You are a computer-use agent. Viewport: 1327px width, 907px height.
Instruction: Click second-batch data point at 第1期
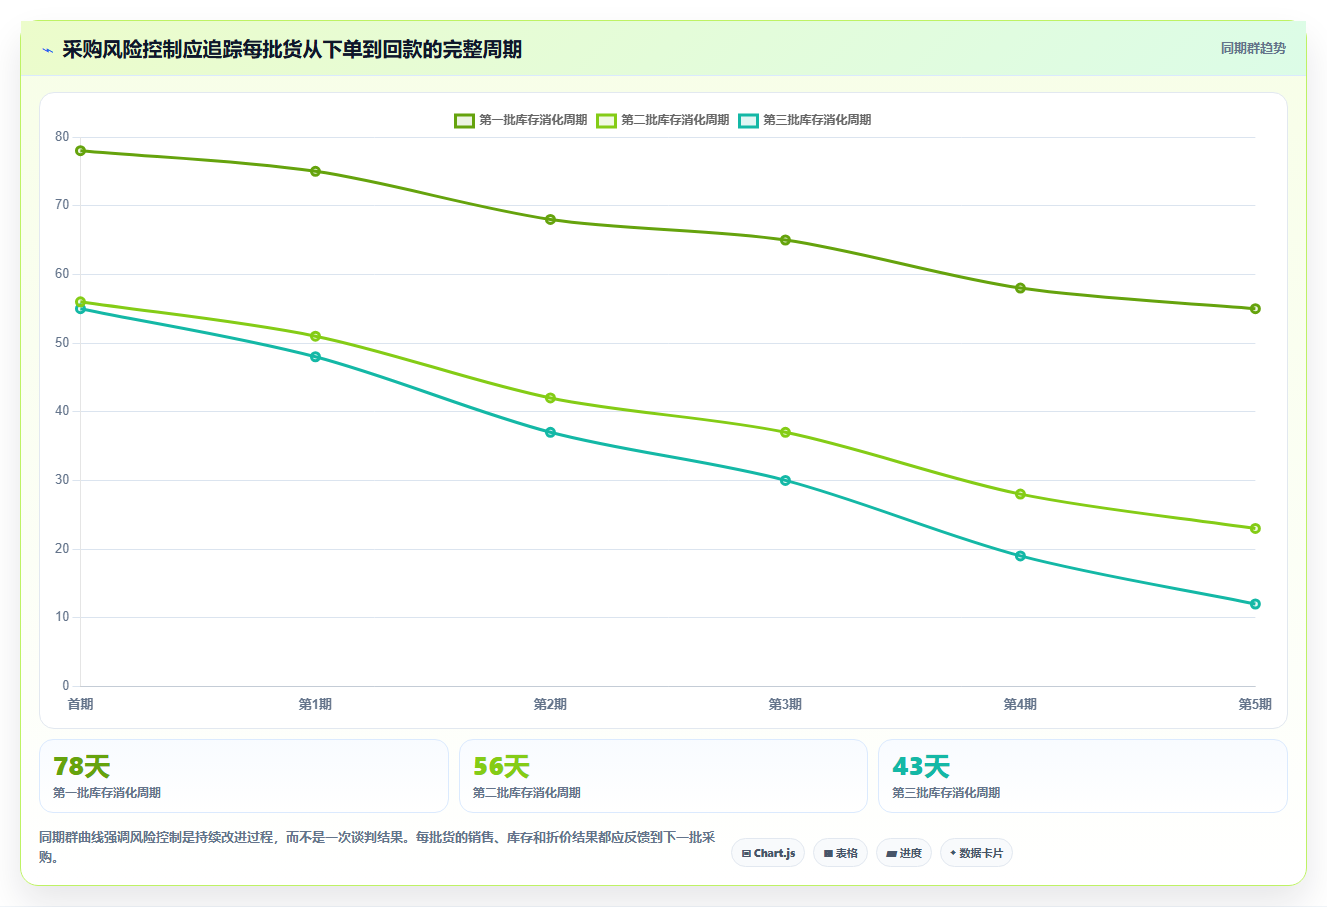click(315, 336)
